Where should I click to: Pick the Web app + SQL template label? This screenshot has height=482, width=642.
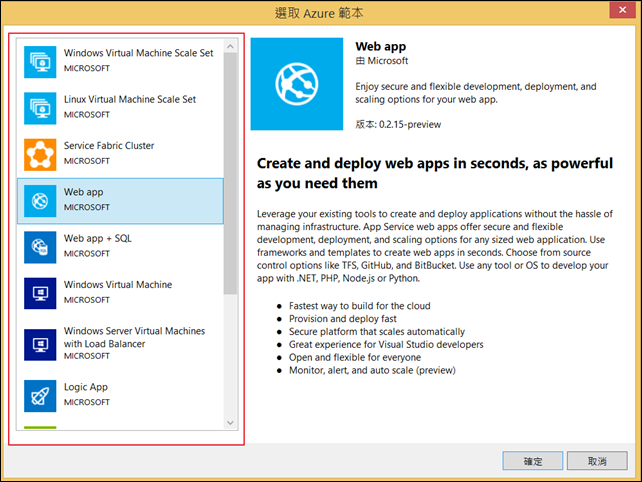click(98, 239)
